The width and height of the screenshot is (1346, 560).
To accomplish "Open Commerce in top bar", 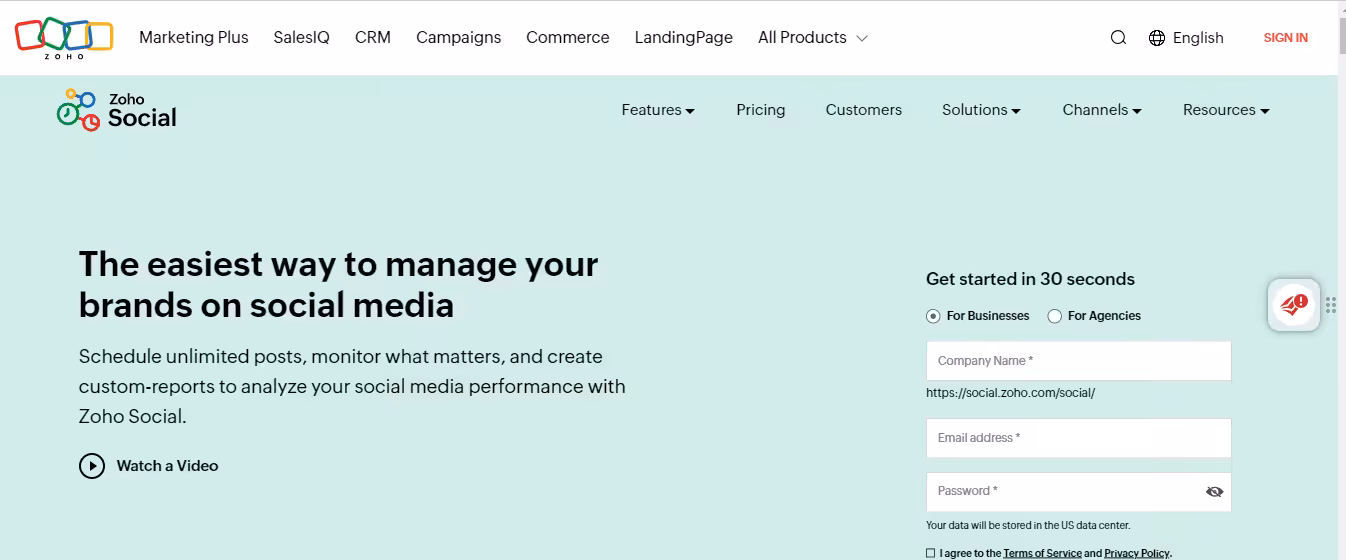I will [568, 38].
